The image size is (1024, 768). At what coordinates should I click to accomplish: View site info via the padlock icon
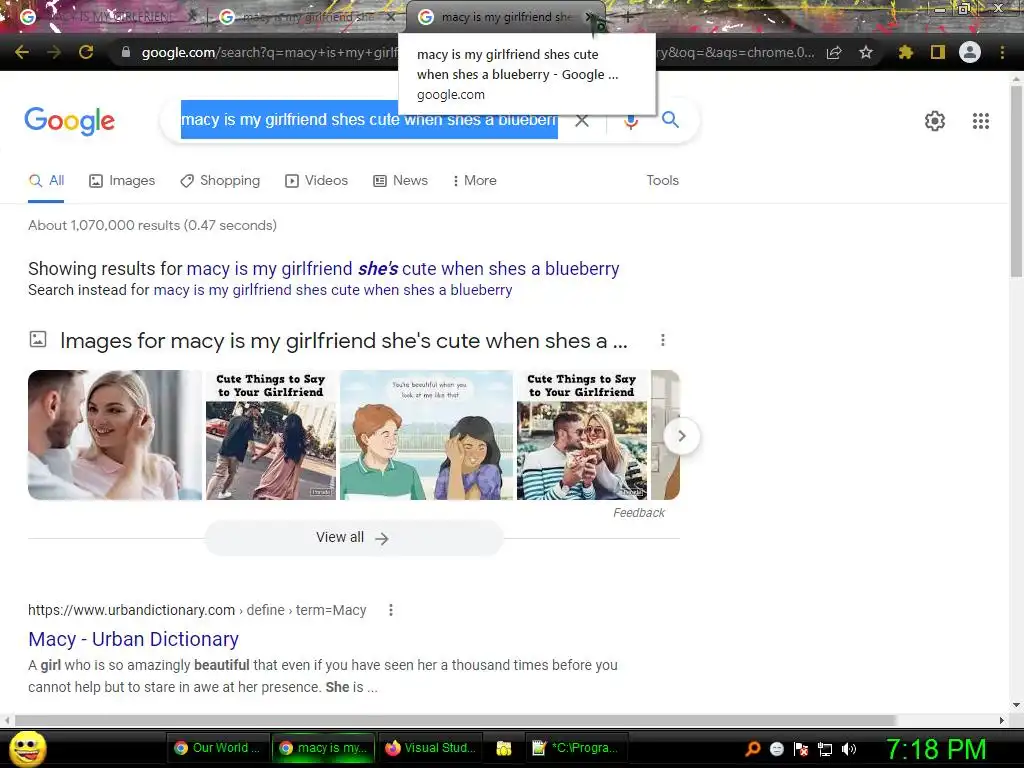(x=126, y=52)
